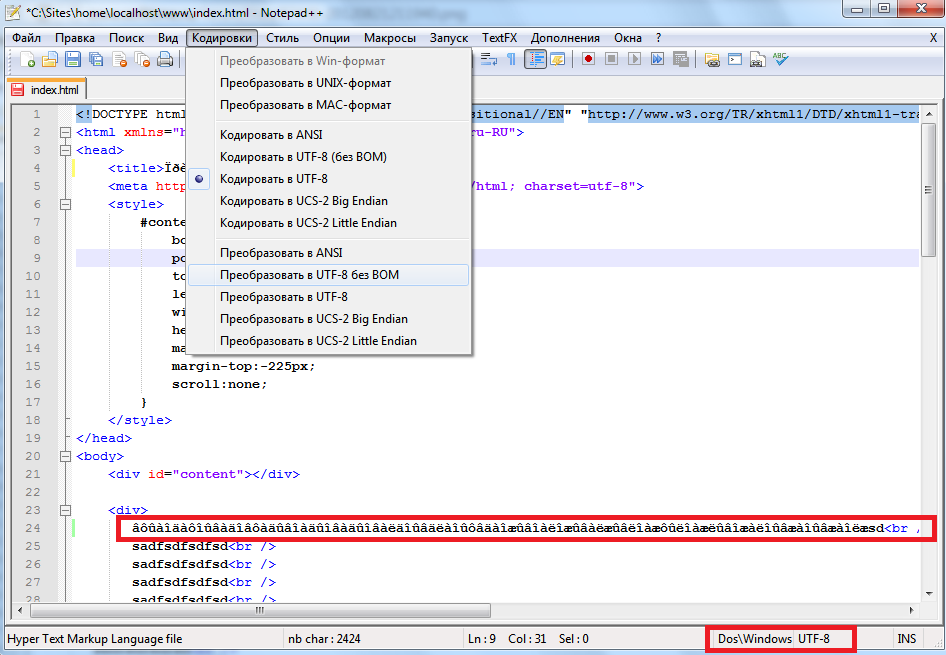This screenshot has height=655, width=946.
Task: Open the Окна menu
Action: (x=628, y=38)
